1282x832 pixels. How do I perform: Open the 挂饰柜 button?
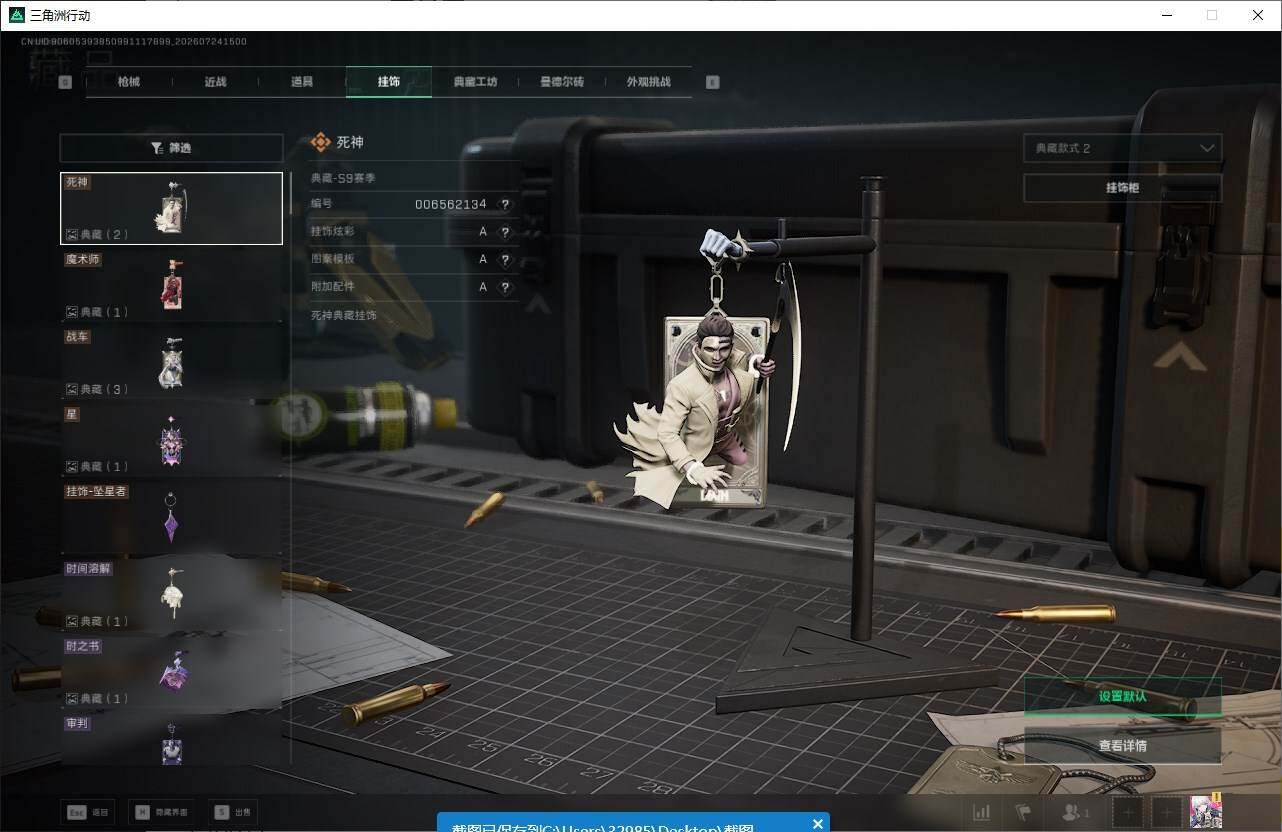[x=1122, y=188]
